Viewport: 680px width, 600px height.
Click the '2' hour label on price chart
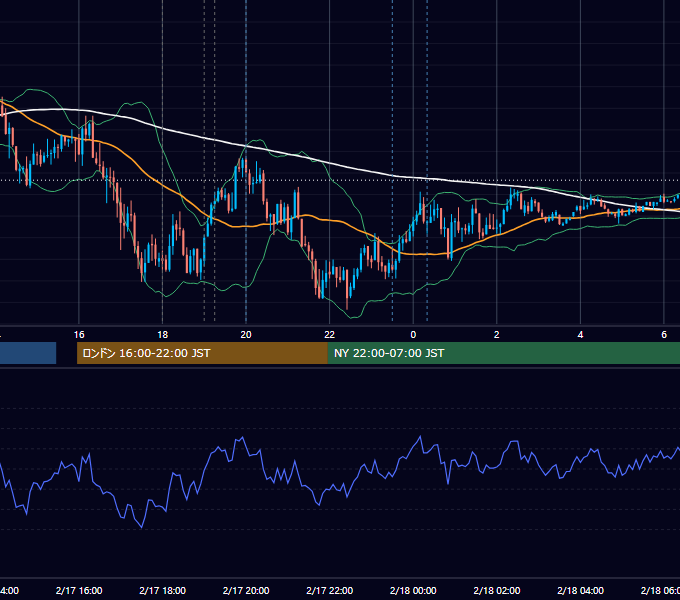tap(497, 335)
